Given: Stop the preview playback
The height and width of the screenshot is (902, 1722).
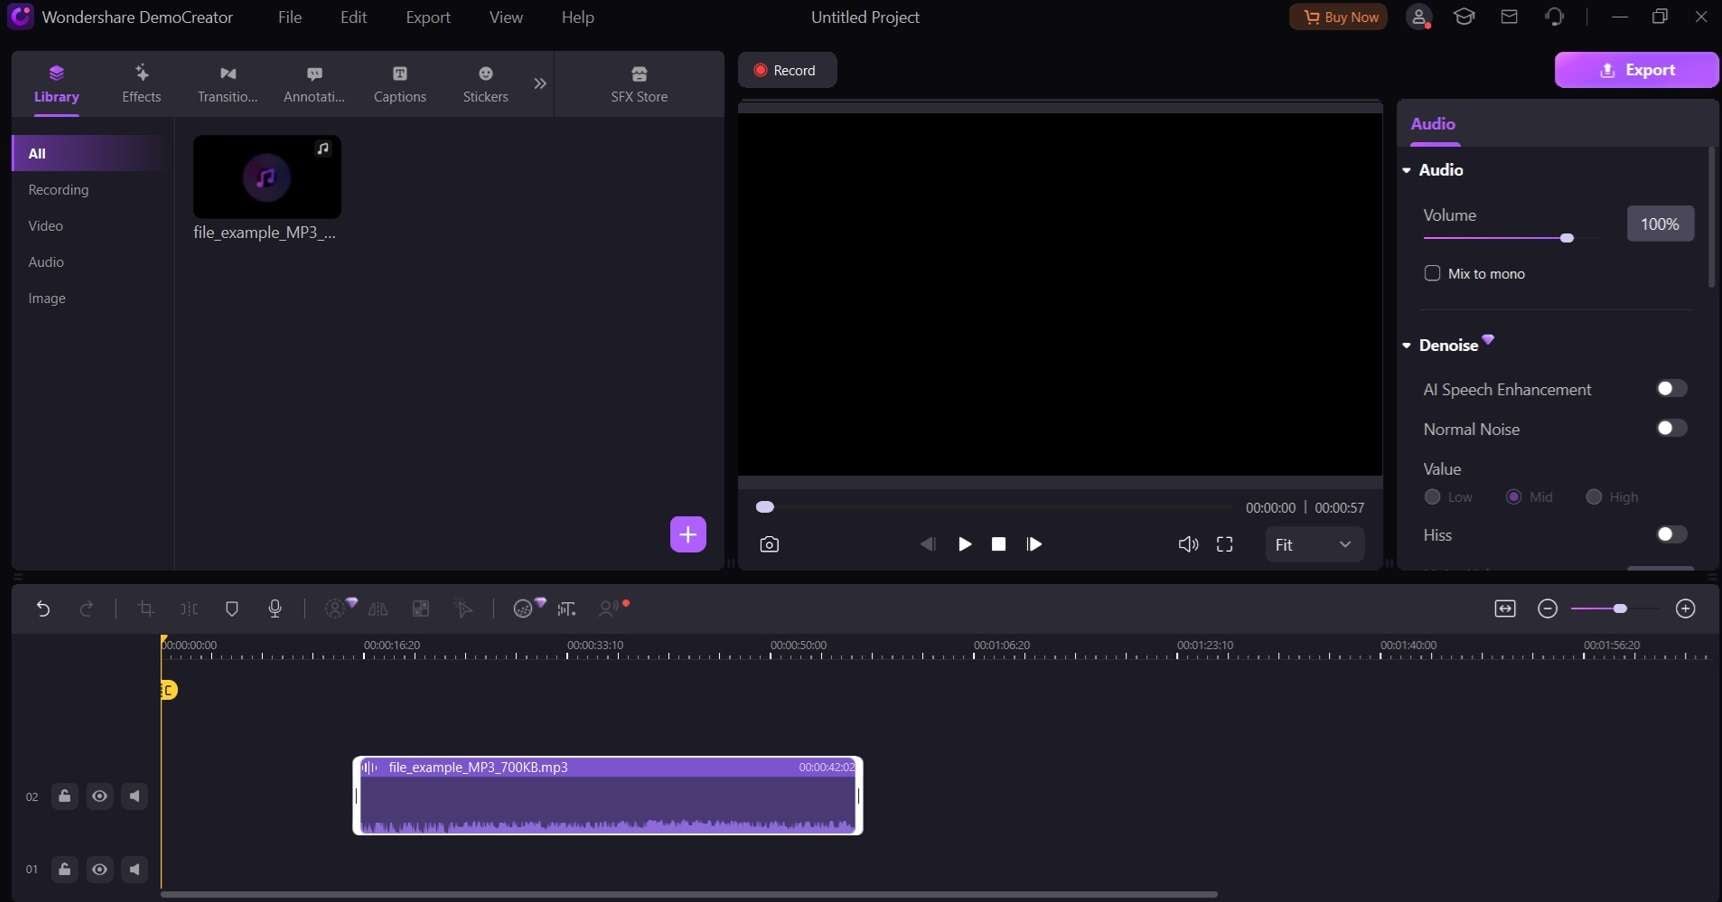Looking at the screenshot, I should tap(998, 544).
